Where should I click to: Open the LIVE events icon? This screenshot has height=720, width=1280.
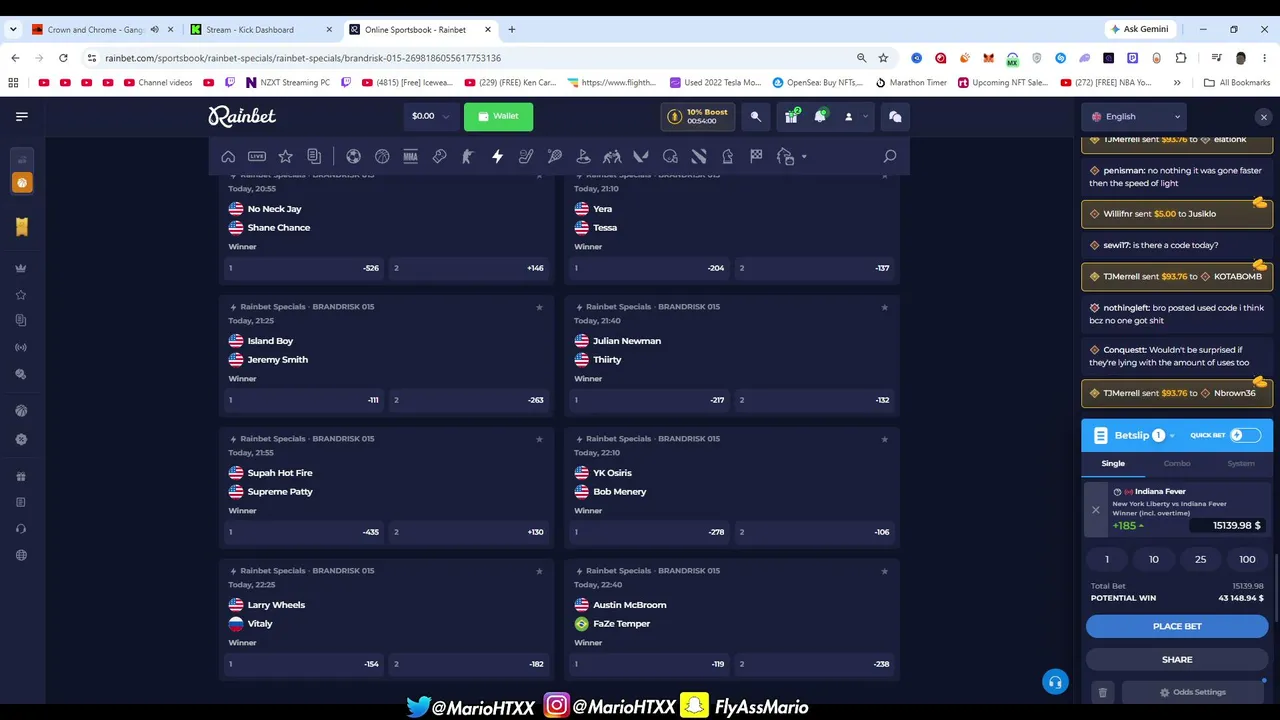(x=257, y=156)
